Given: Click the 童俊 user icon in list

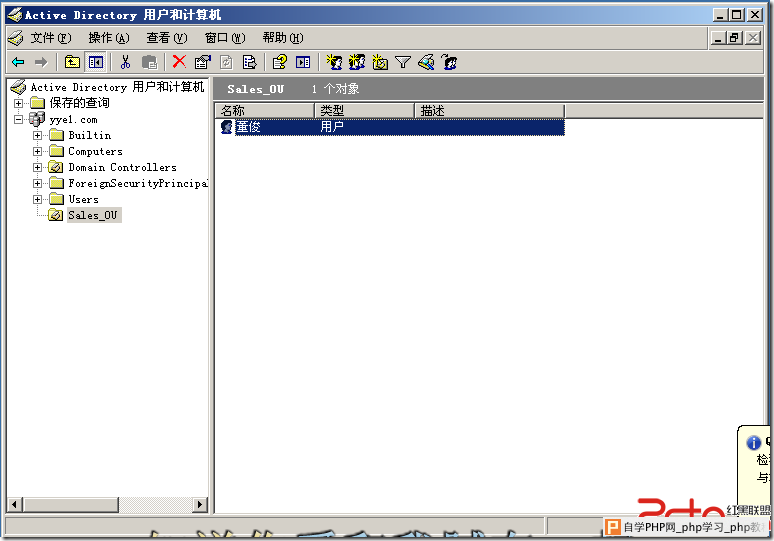Looking at the screenshot, I should tap(226, 127).
